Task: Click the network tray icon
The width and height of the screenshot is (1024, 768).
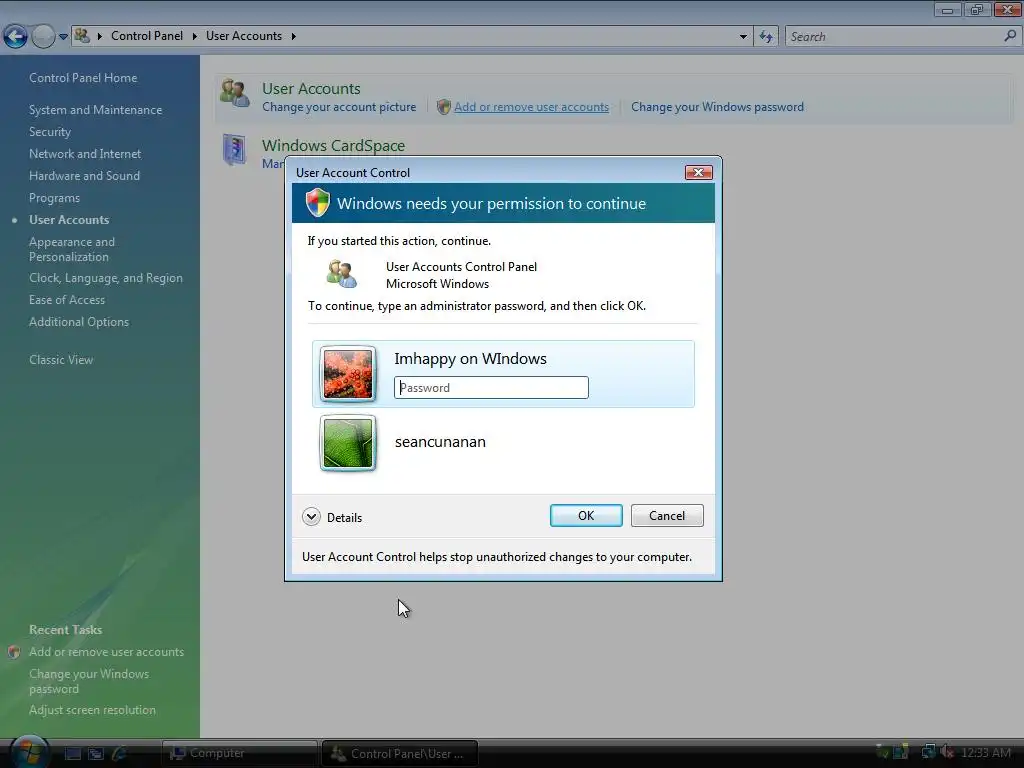Action: point(928,752)
